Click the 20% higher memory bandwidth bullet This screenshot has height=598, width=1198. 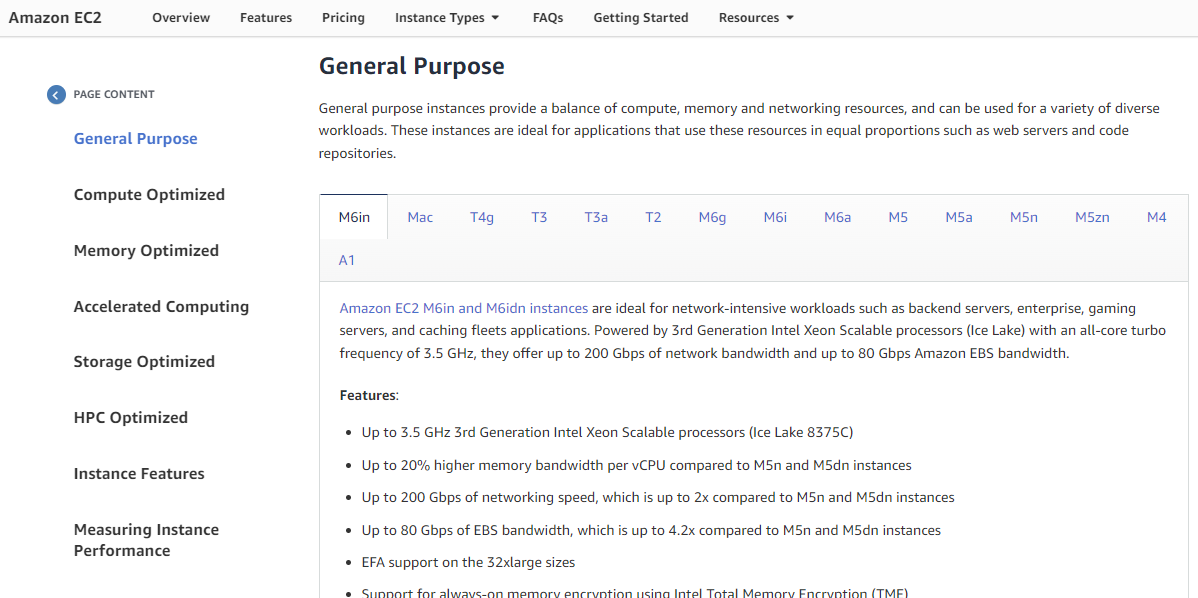(636, 464)
